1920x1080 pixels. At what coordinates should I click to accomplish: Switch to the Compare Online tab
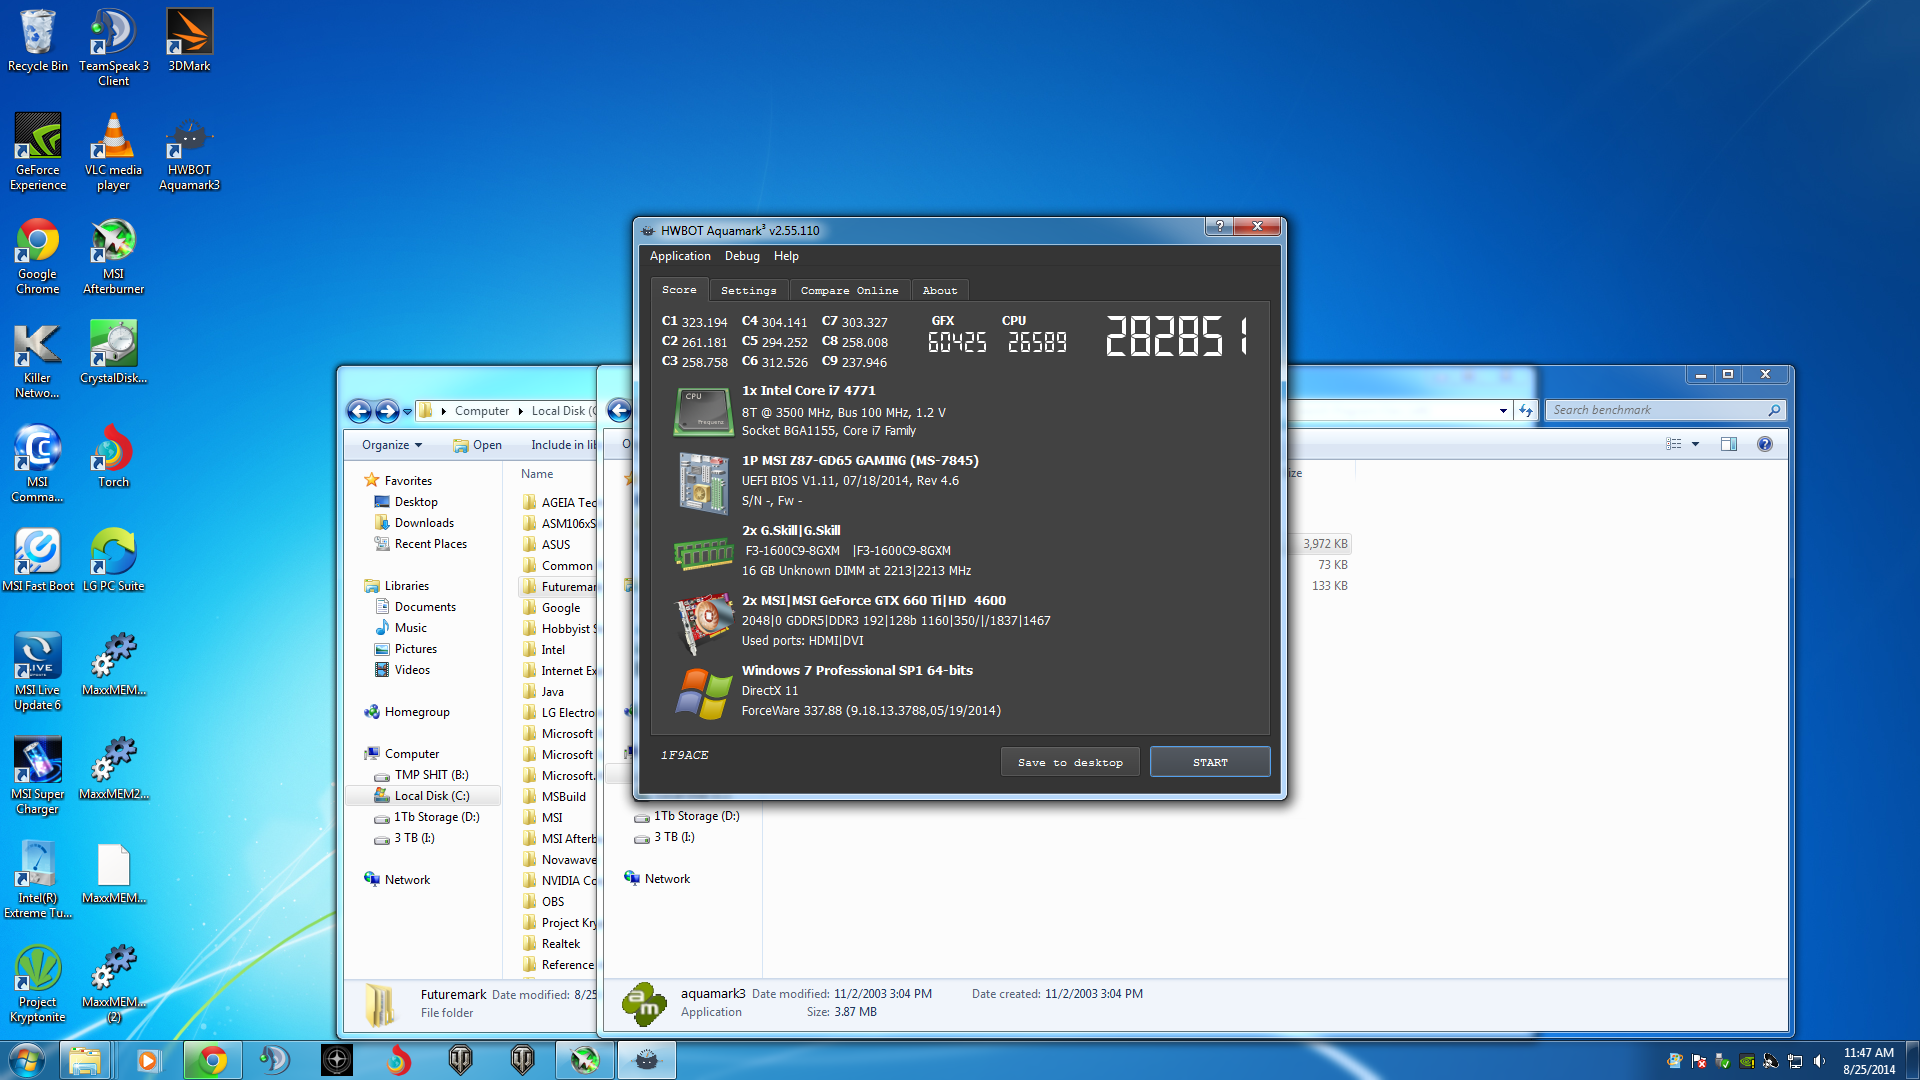[849, 290]
